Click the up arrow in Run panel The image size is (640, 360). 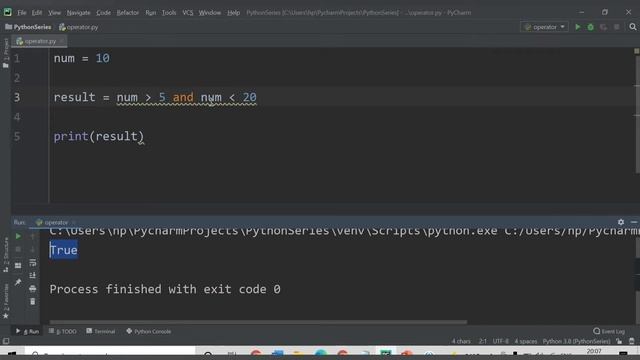(33, 236)
